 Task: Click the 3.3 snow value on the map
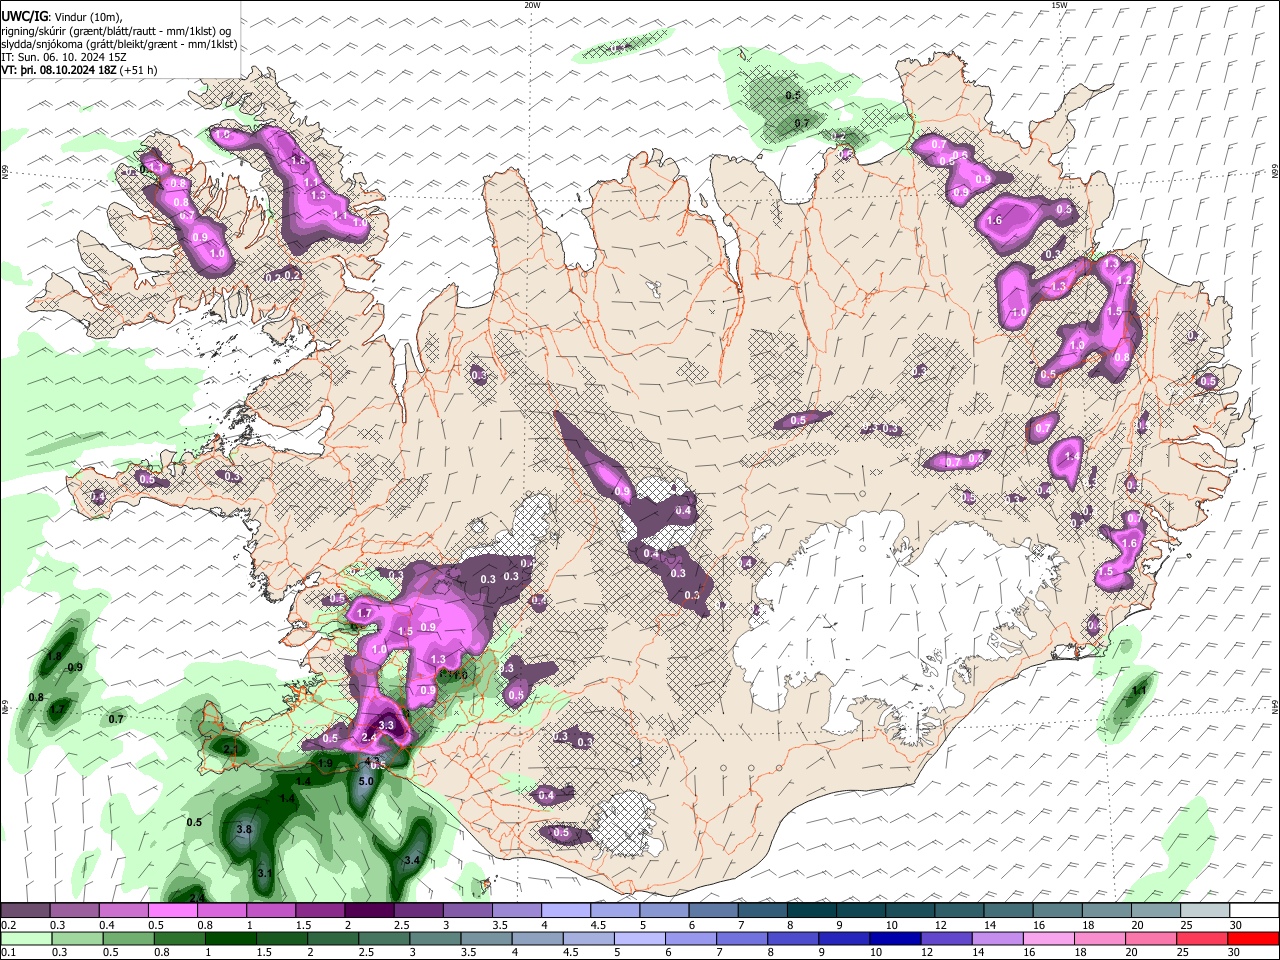pyautogui.click(x=387, y=725)
